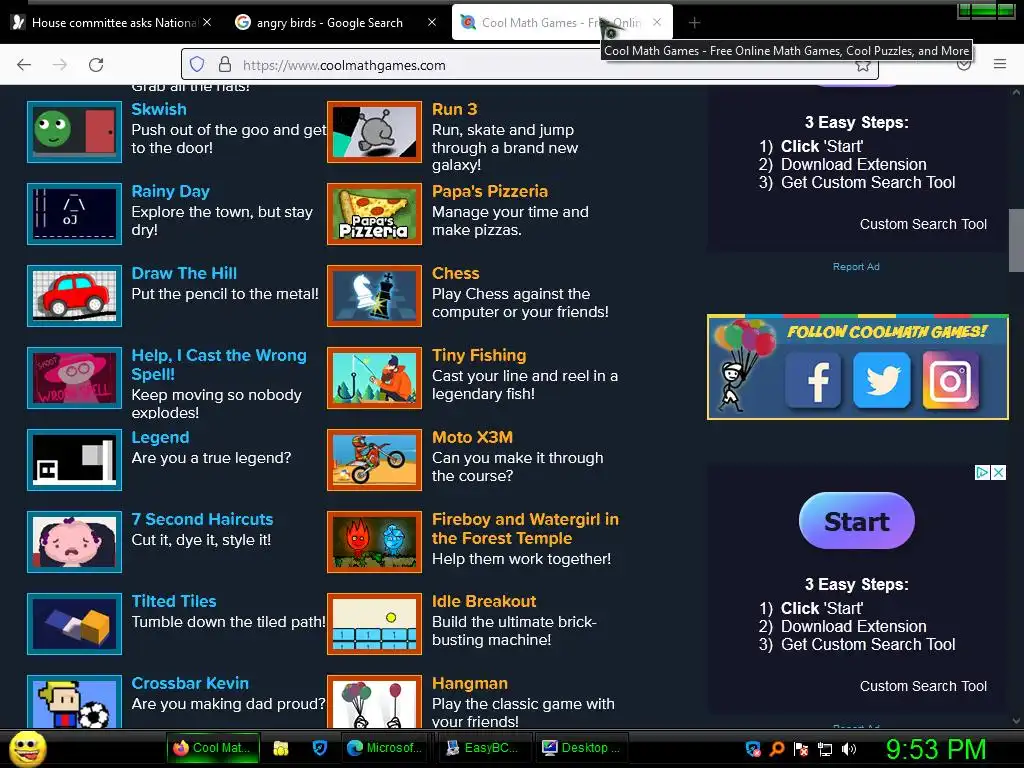Screen dimensions: 1024x768
Task: Open the Cool Mat... Firefox taskbar item
Action: (x=214, y=748)
